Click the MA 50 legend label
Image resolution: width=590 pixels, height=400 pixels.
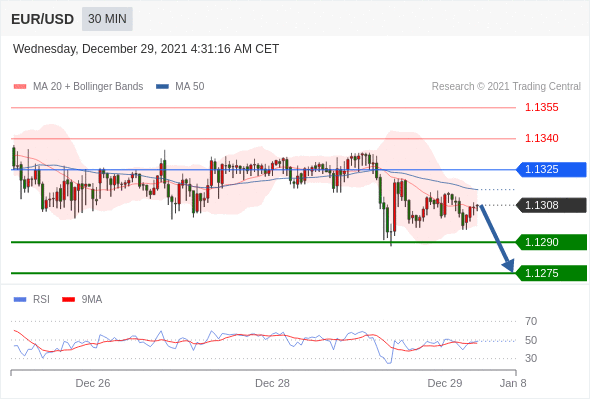[x=190, y=87]
